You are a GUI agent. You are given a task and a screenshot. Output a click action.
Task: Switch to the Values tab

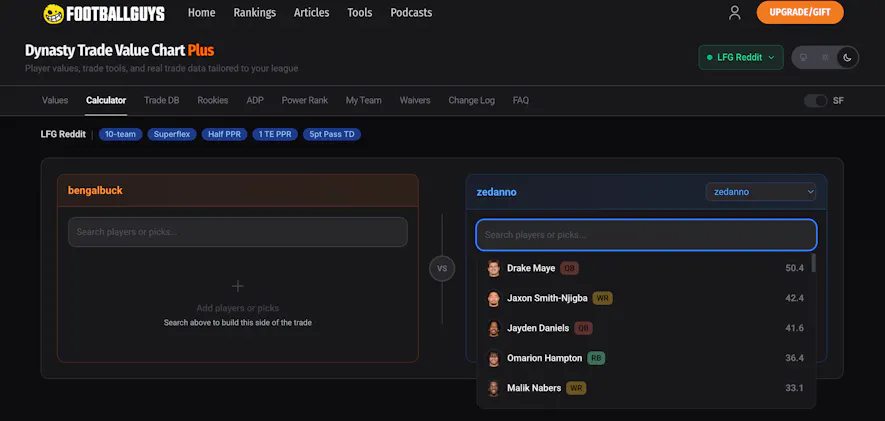[55, 100]
